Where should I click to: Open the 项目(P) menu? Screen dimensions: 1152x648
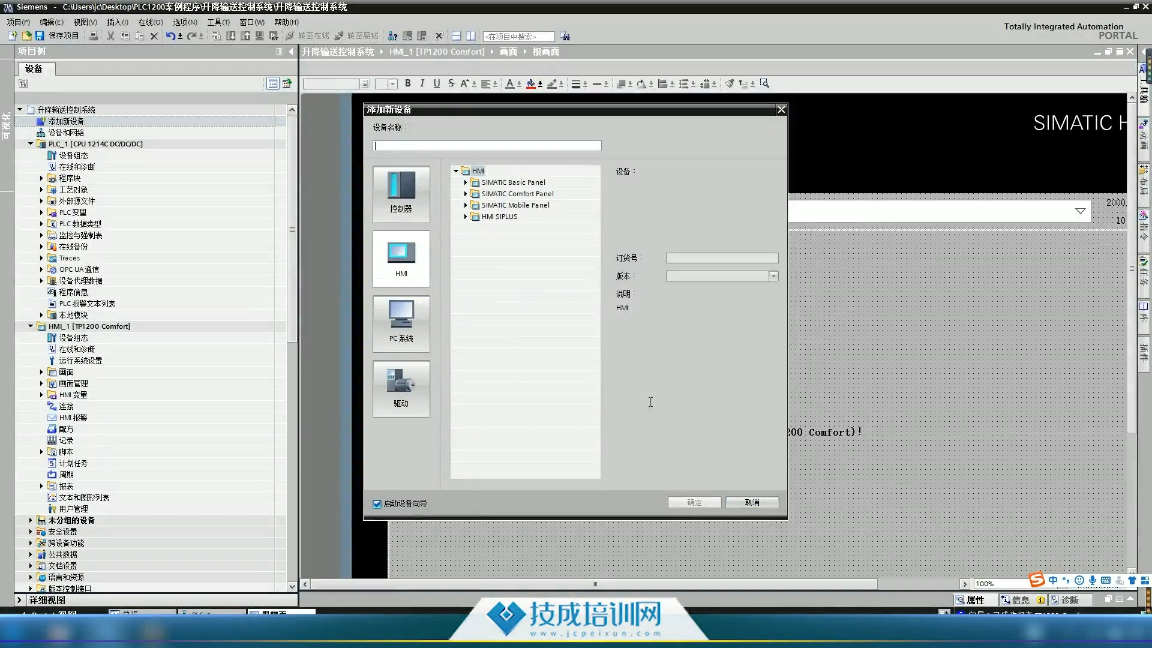pos(18,22)
